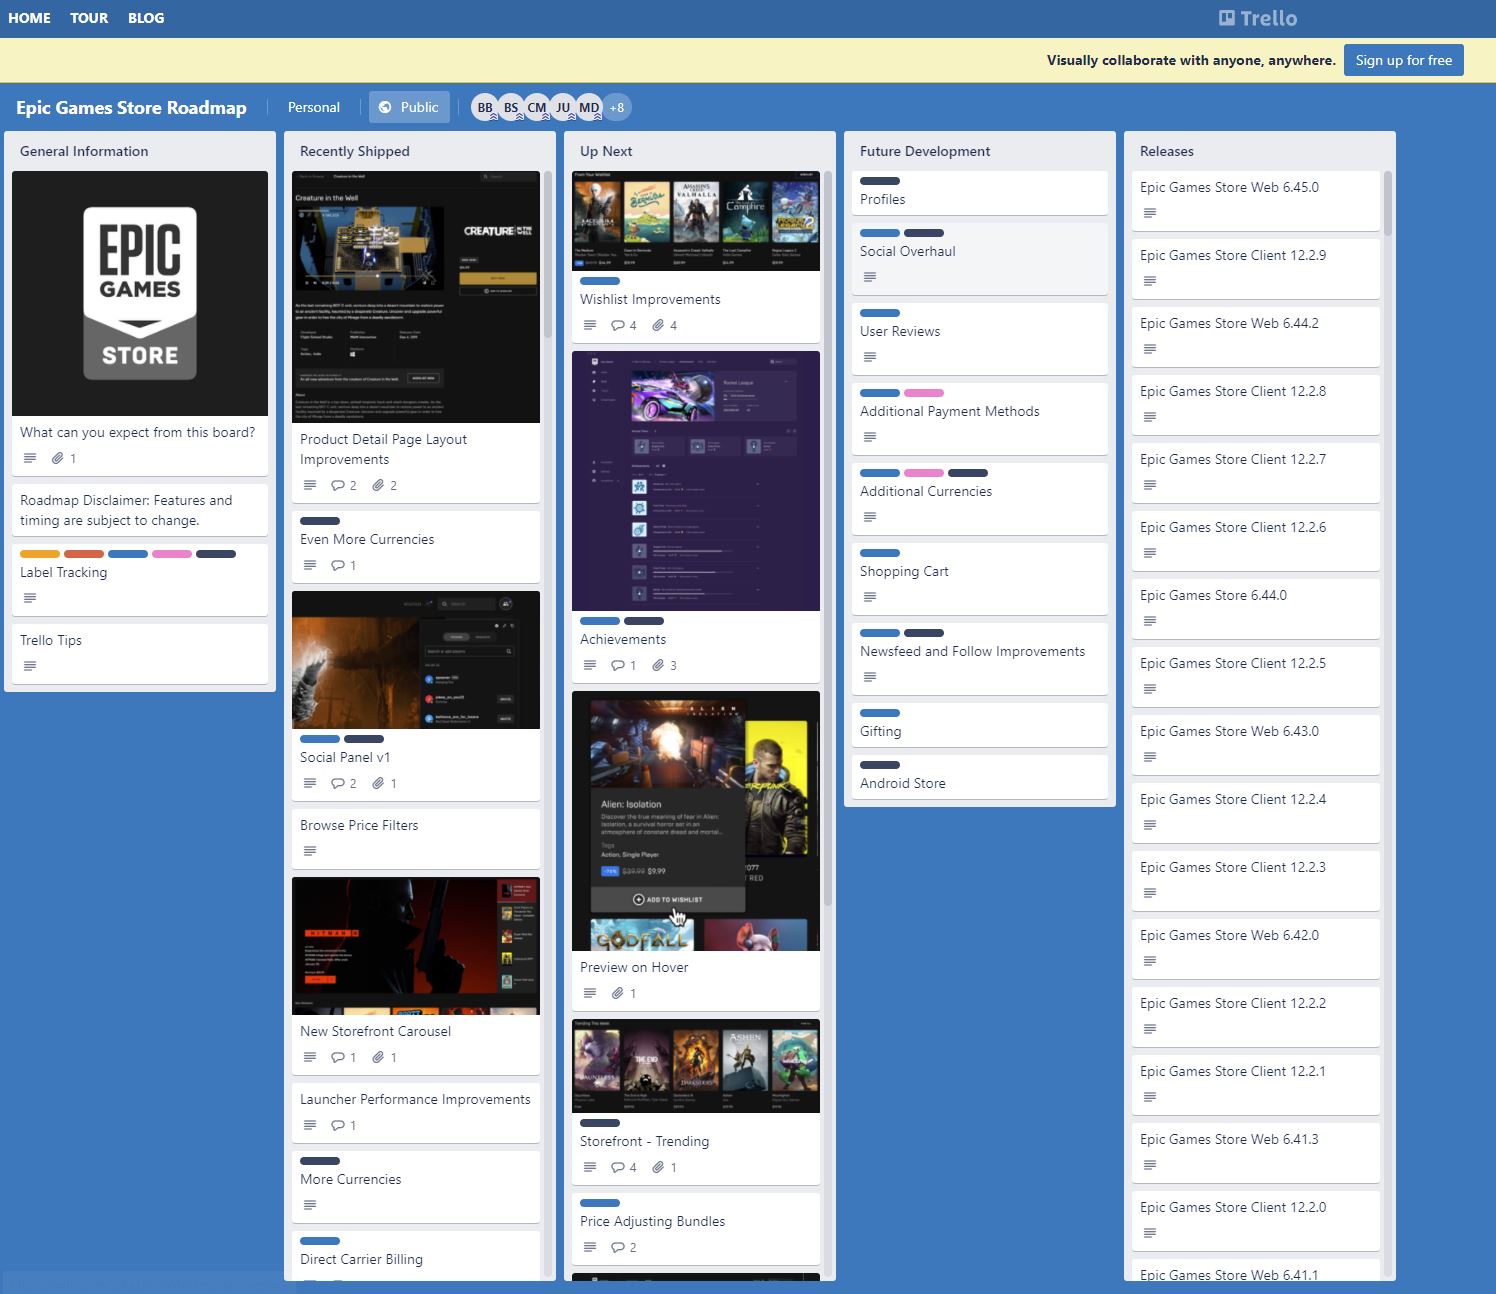Image resolution: width=1496 pixels, height=1294 pixels.
Task: Click the Personal board label
Action: click(x=314, y=107)
